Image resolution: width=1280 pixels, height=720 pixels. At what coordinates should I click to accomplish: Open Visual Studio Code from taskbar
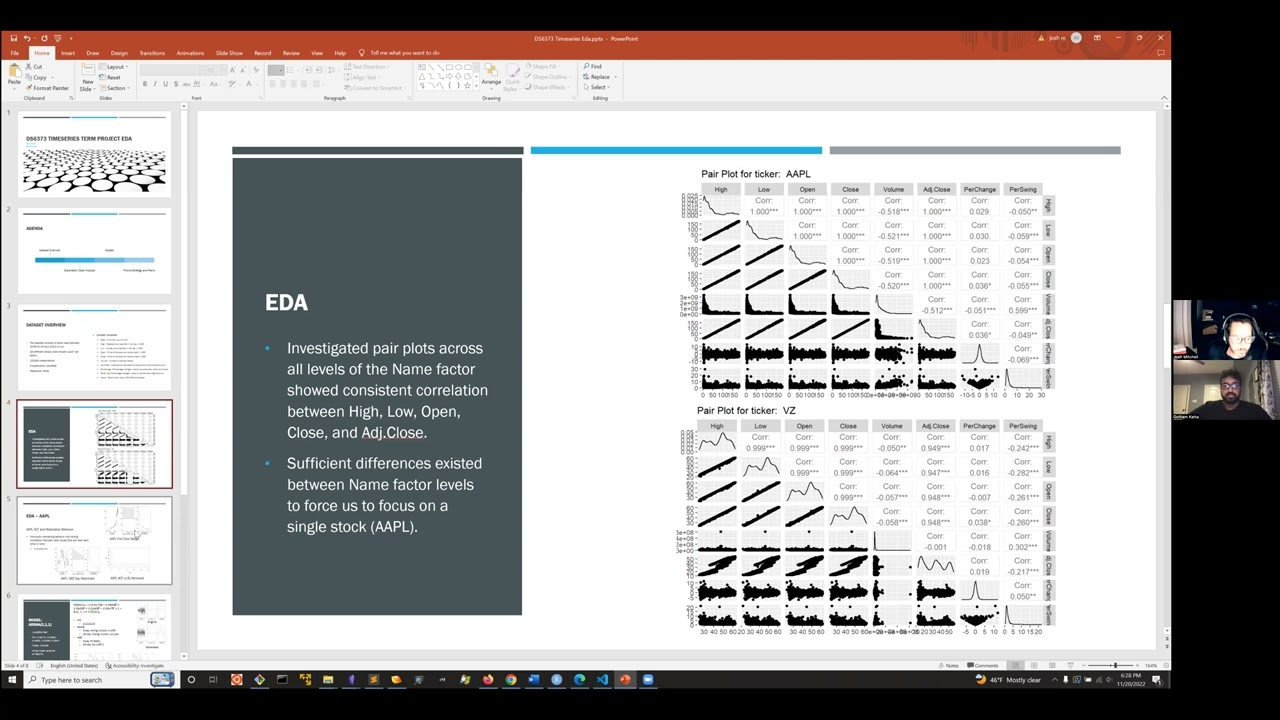602,680
